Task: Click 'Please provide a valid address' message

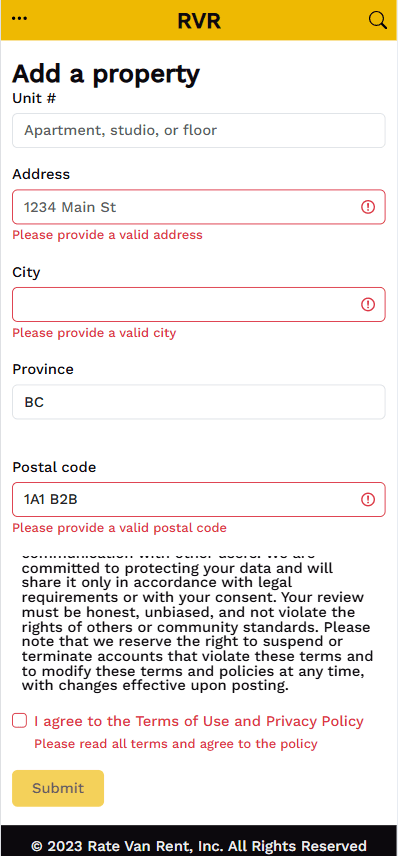Action: 108,235
